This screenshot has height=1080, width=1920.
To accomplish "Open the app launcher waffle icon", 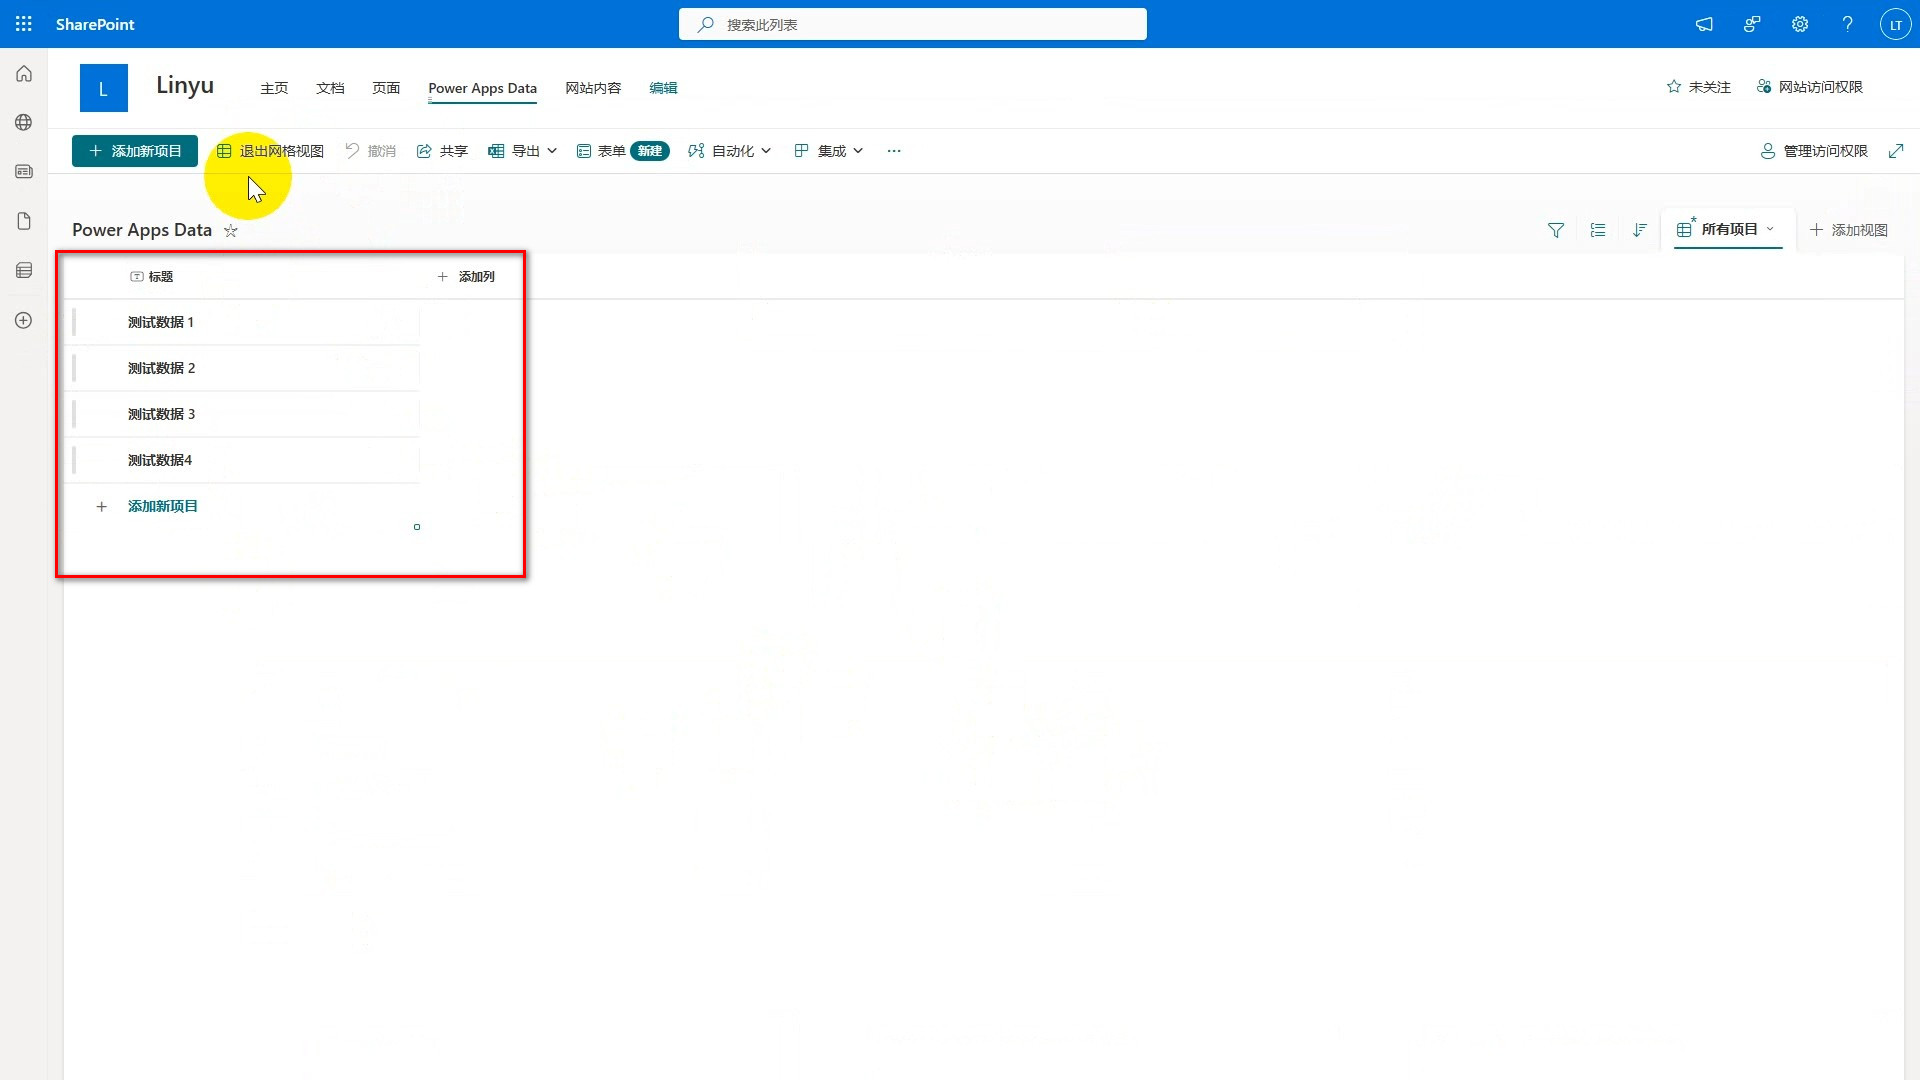I will tap(24, 24).
